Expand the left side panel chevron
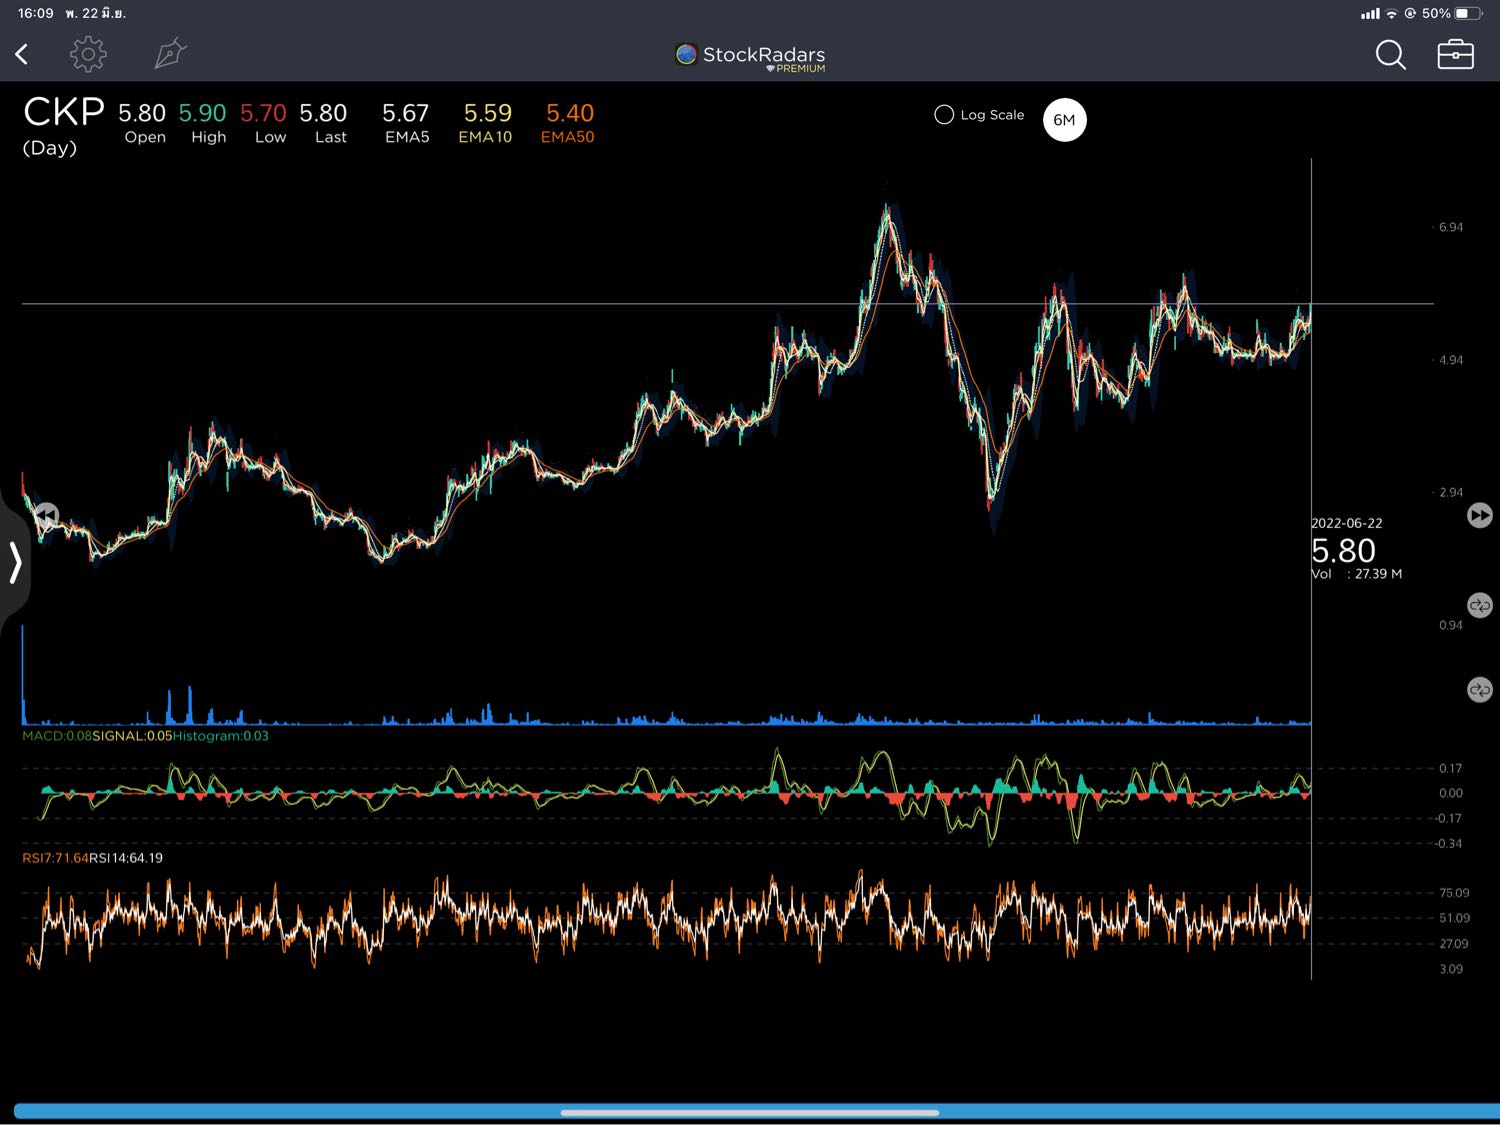 (15, 562)
